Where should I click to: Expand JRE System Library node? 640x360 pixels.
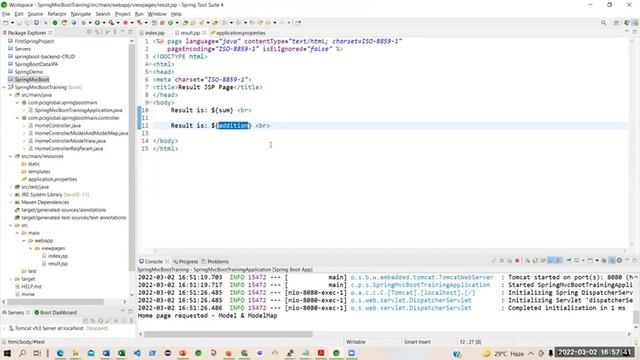(11, 195)
